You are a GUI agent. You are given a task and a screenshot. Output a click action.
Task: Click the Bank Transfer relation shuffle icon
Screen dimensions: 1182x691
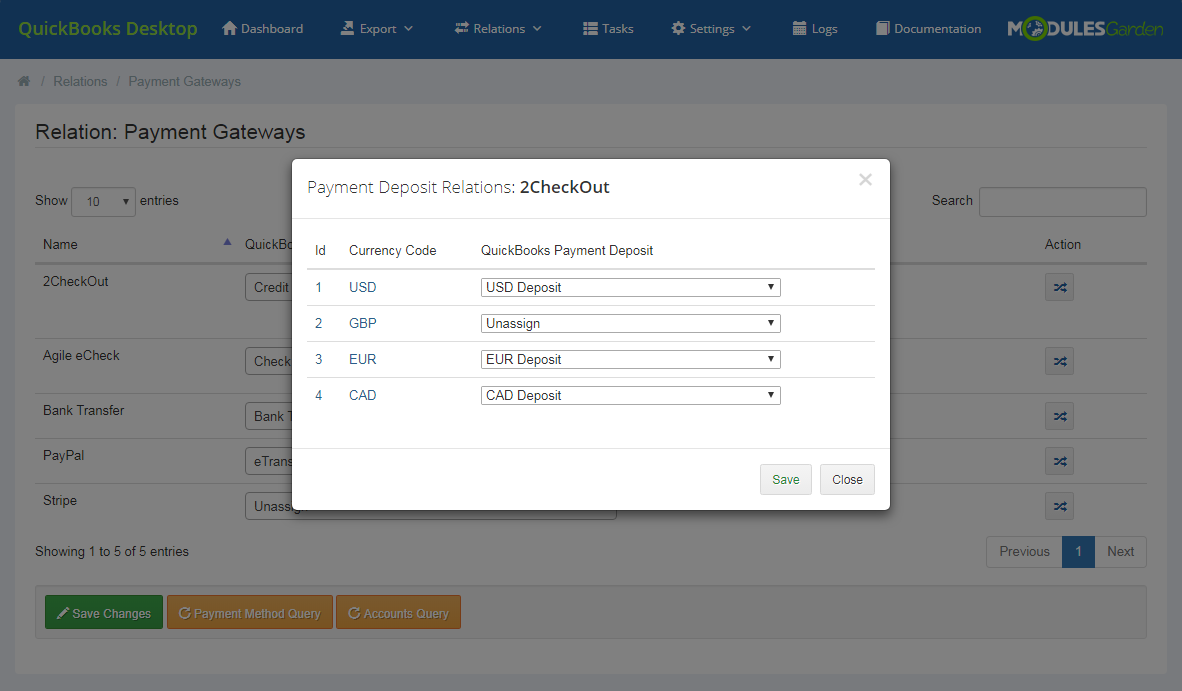point(1059,416)
